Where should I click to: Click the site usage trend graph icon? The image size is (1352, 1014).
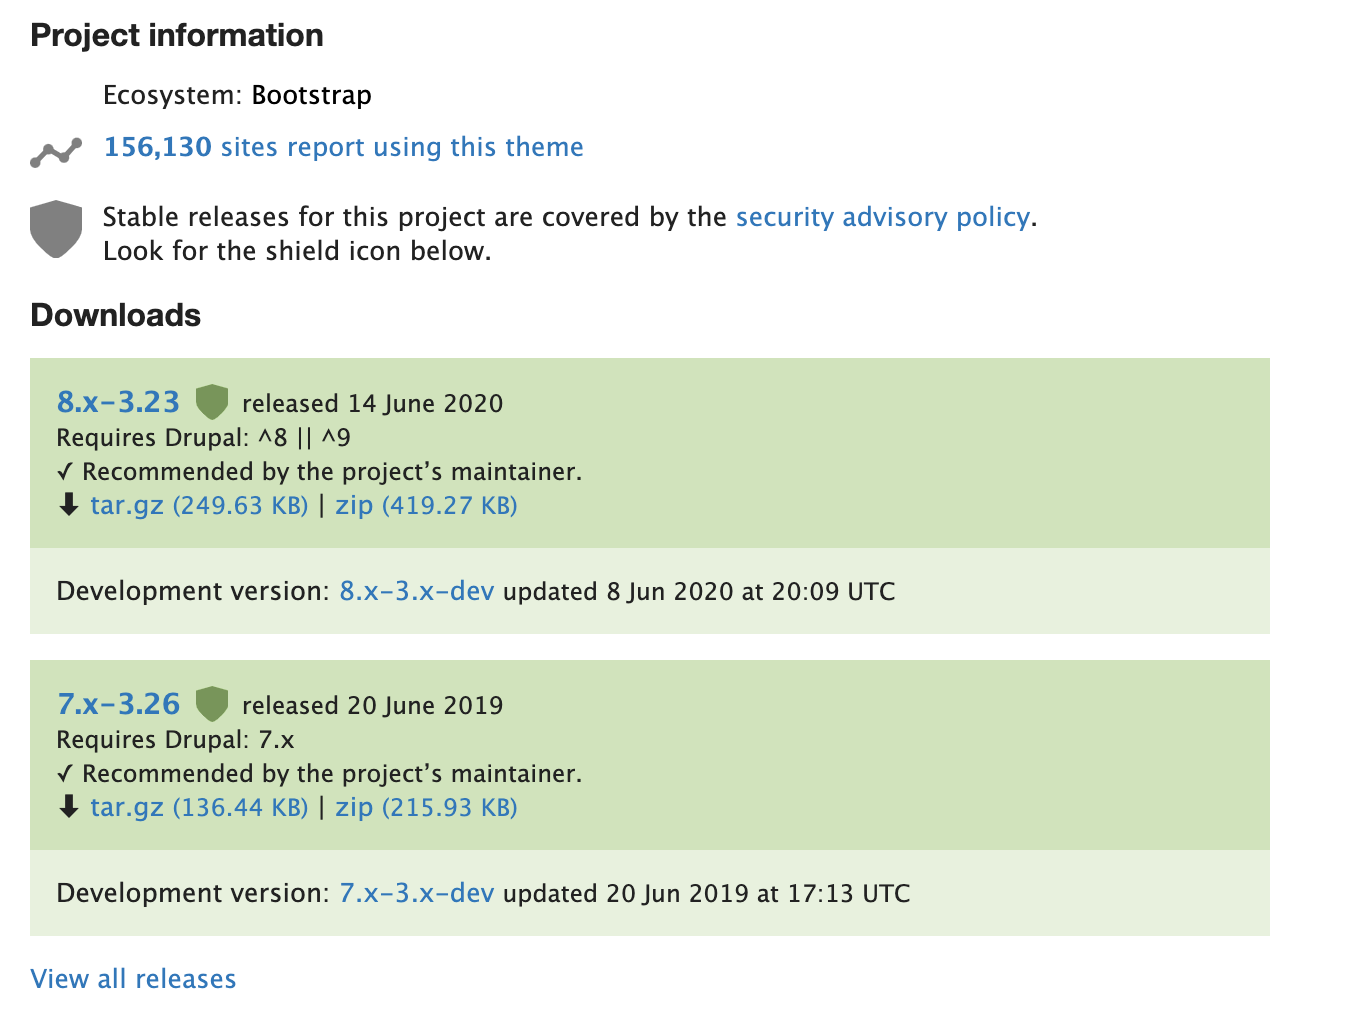[55, 150]
